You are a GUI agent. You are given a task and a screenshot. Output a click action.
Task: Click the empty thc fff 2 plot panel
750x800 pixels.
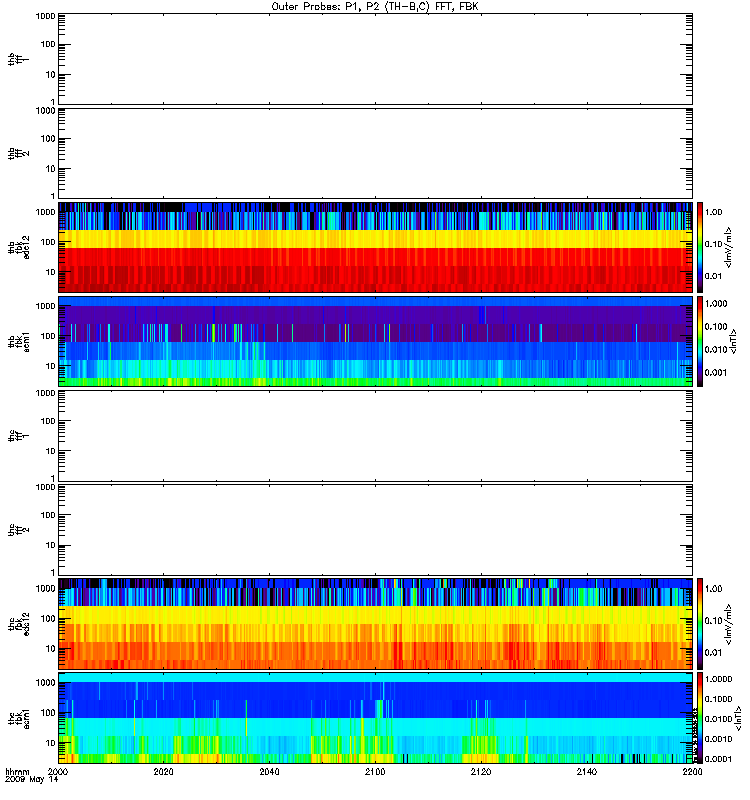[x=376, y=530]
